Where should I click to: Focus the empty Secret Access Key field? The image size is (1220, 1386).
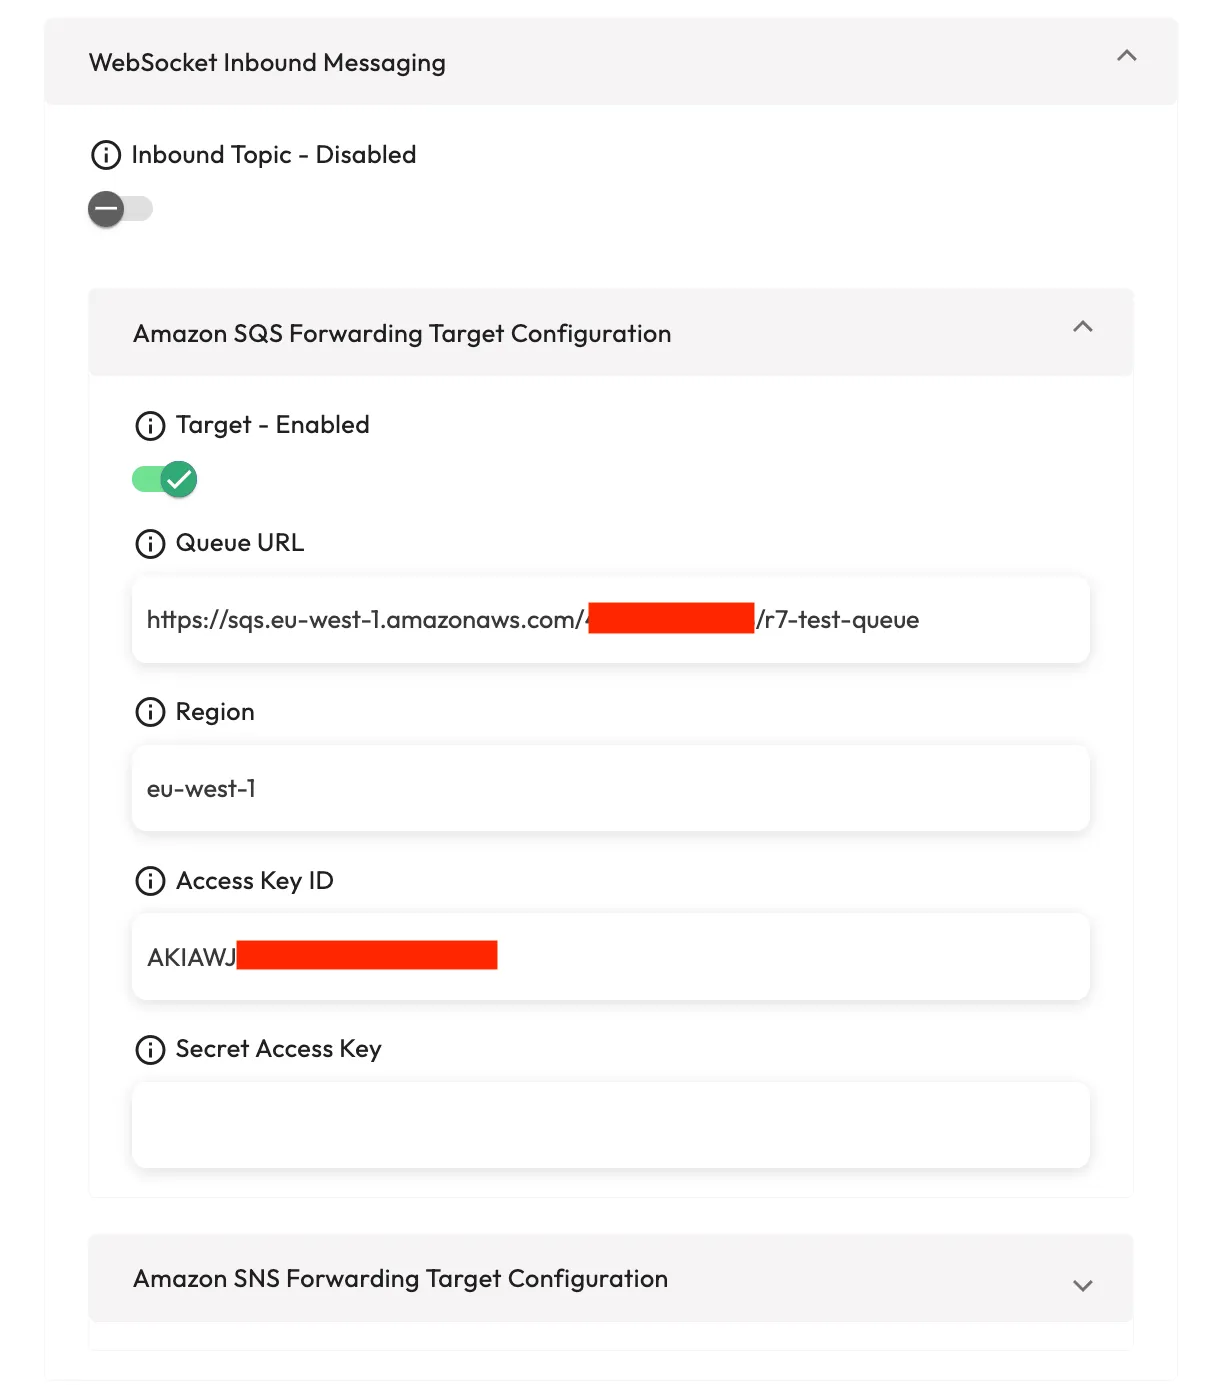click(x=610, y=1125)
